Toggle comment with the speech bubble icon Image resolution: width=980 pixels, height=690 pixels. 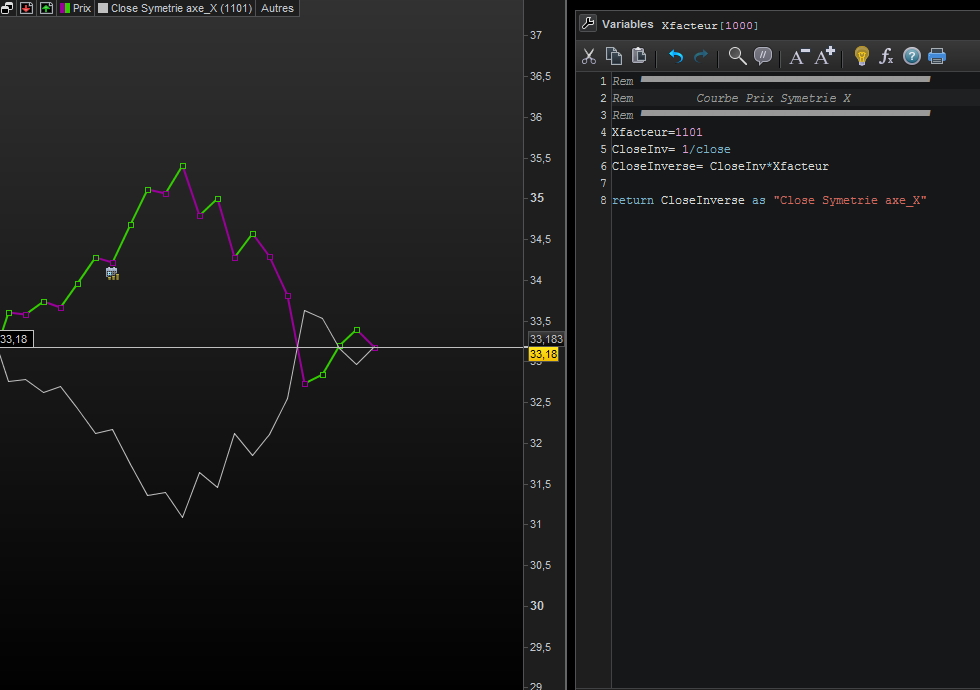pos(763,56)
